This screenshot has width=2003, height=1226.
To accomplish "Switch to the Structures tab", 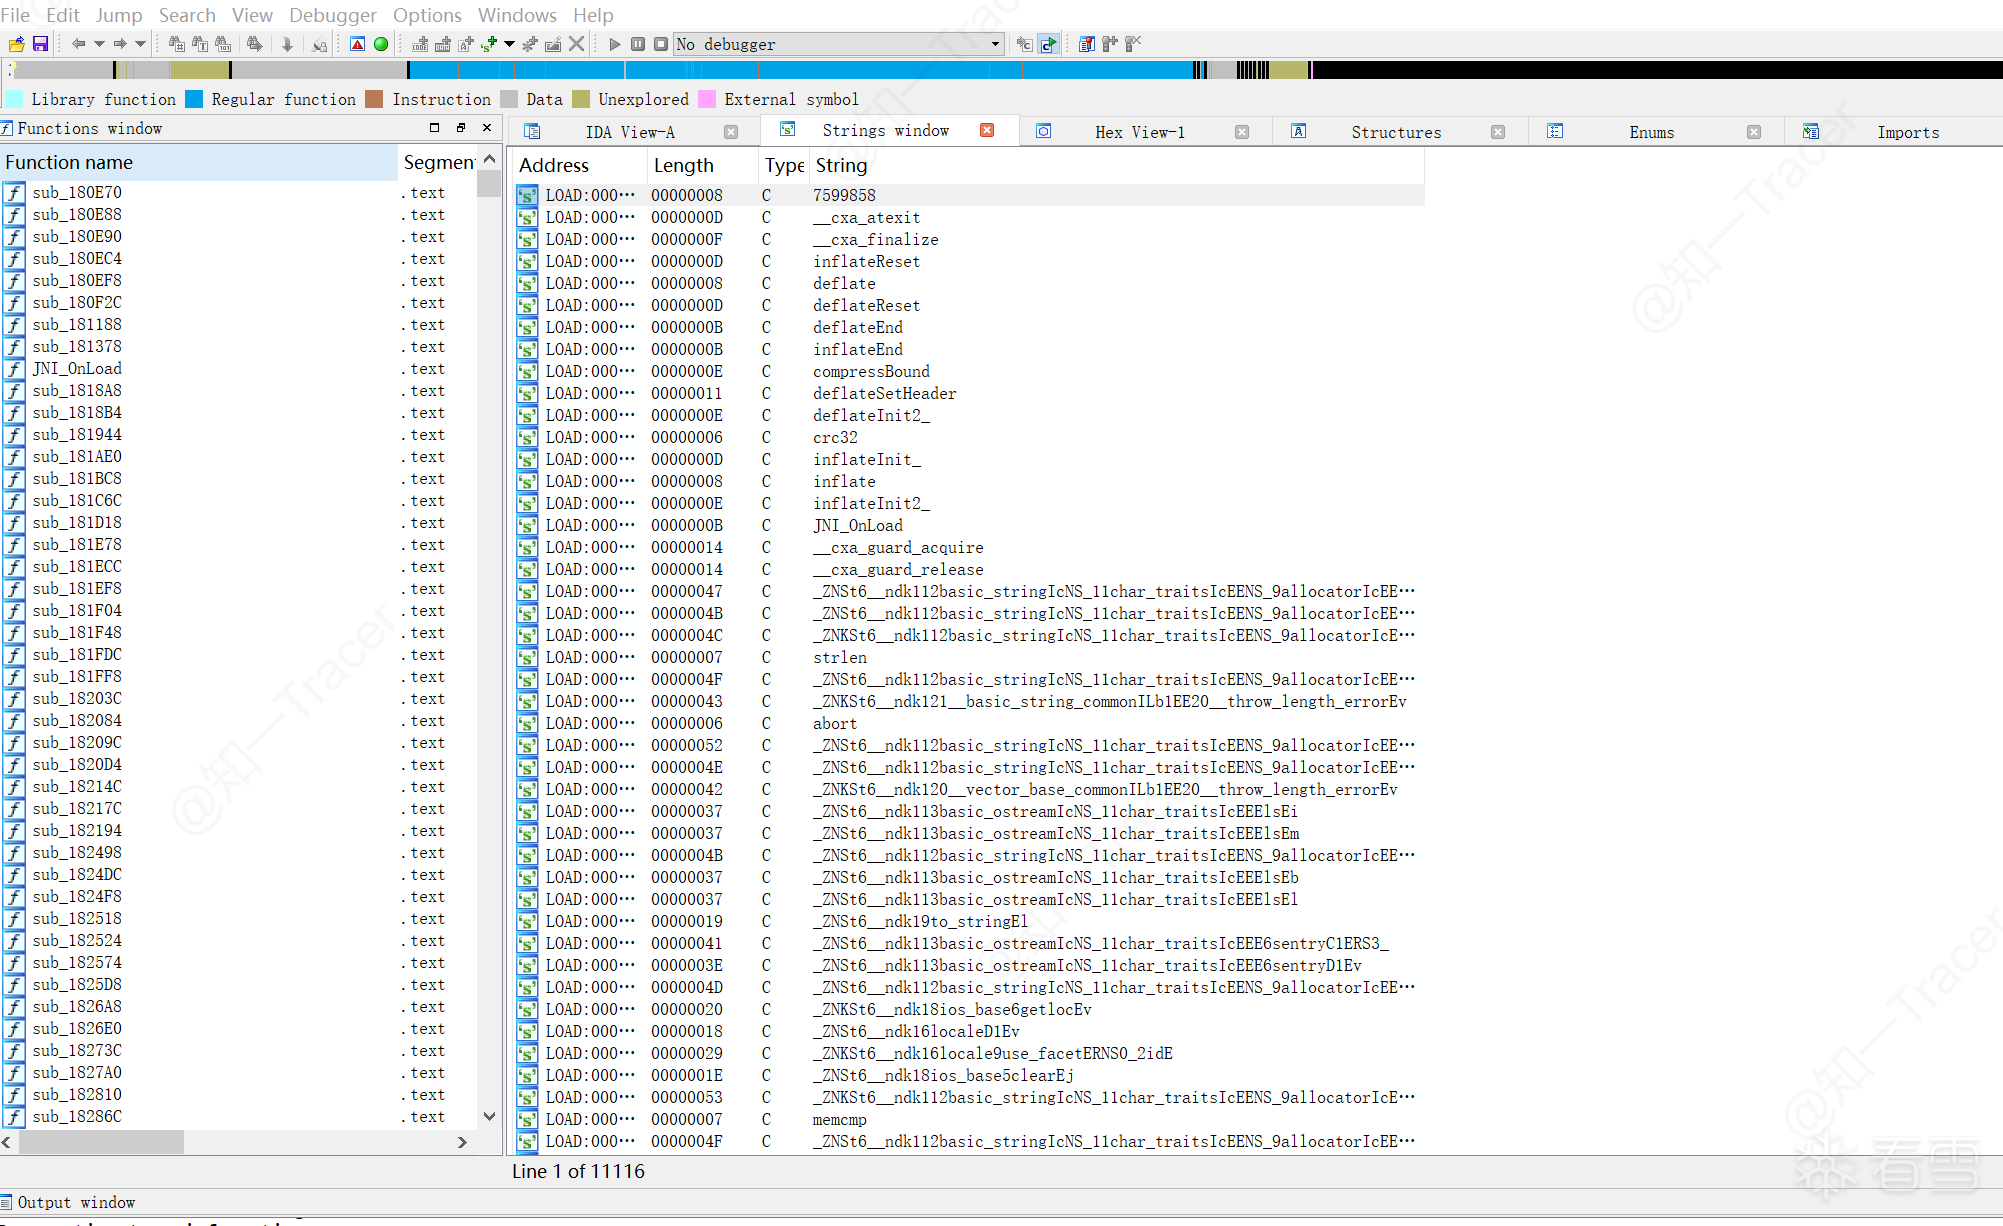I will 1395,132.
